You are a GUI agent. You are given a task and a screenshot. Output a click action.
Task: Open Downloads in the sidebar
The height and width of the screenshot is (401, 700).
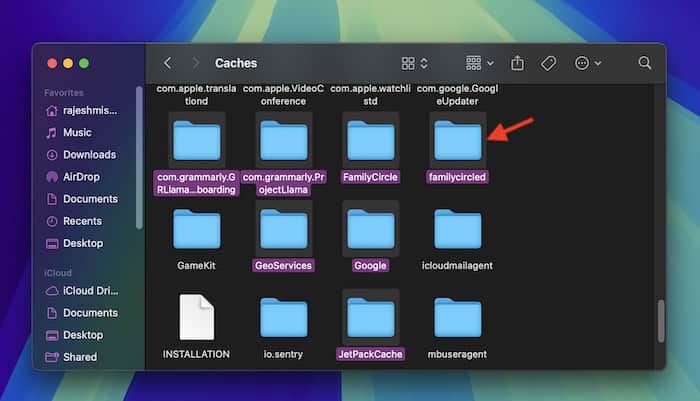[x=89, y=155]
